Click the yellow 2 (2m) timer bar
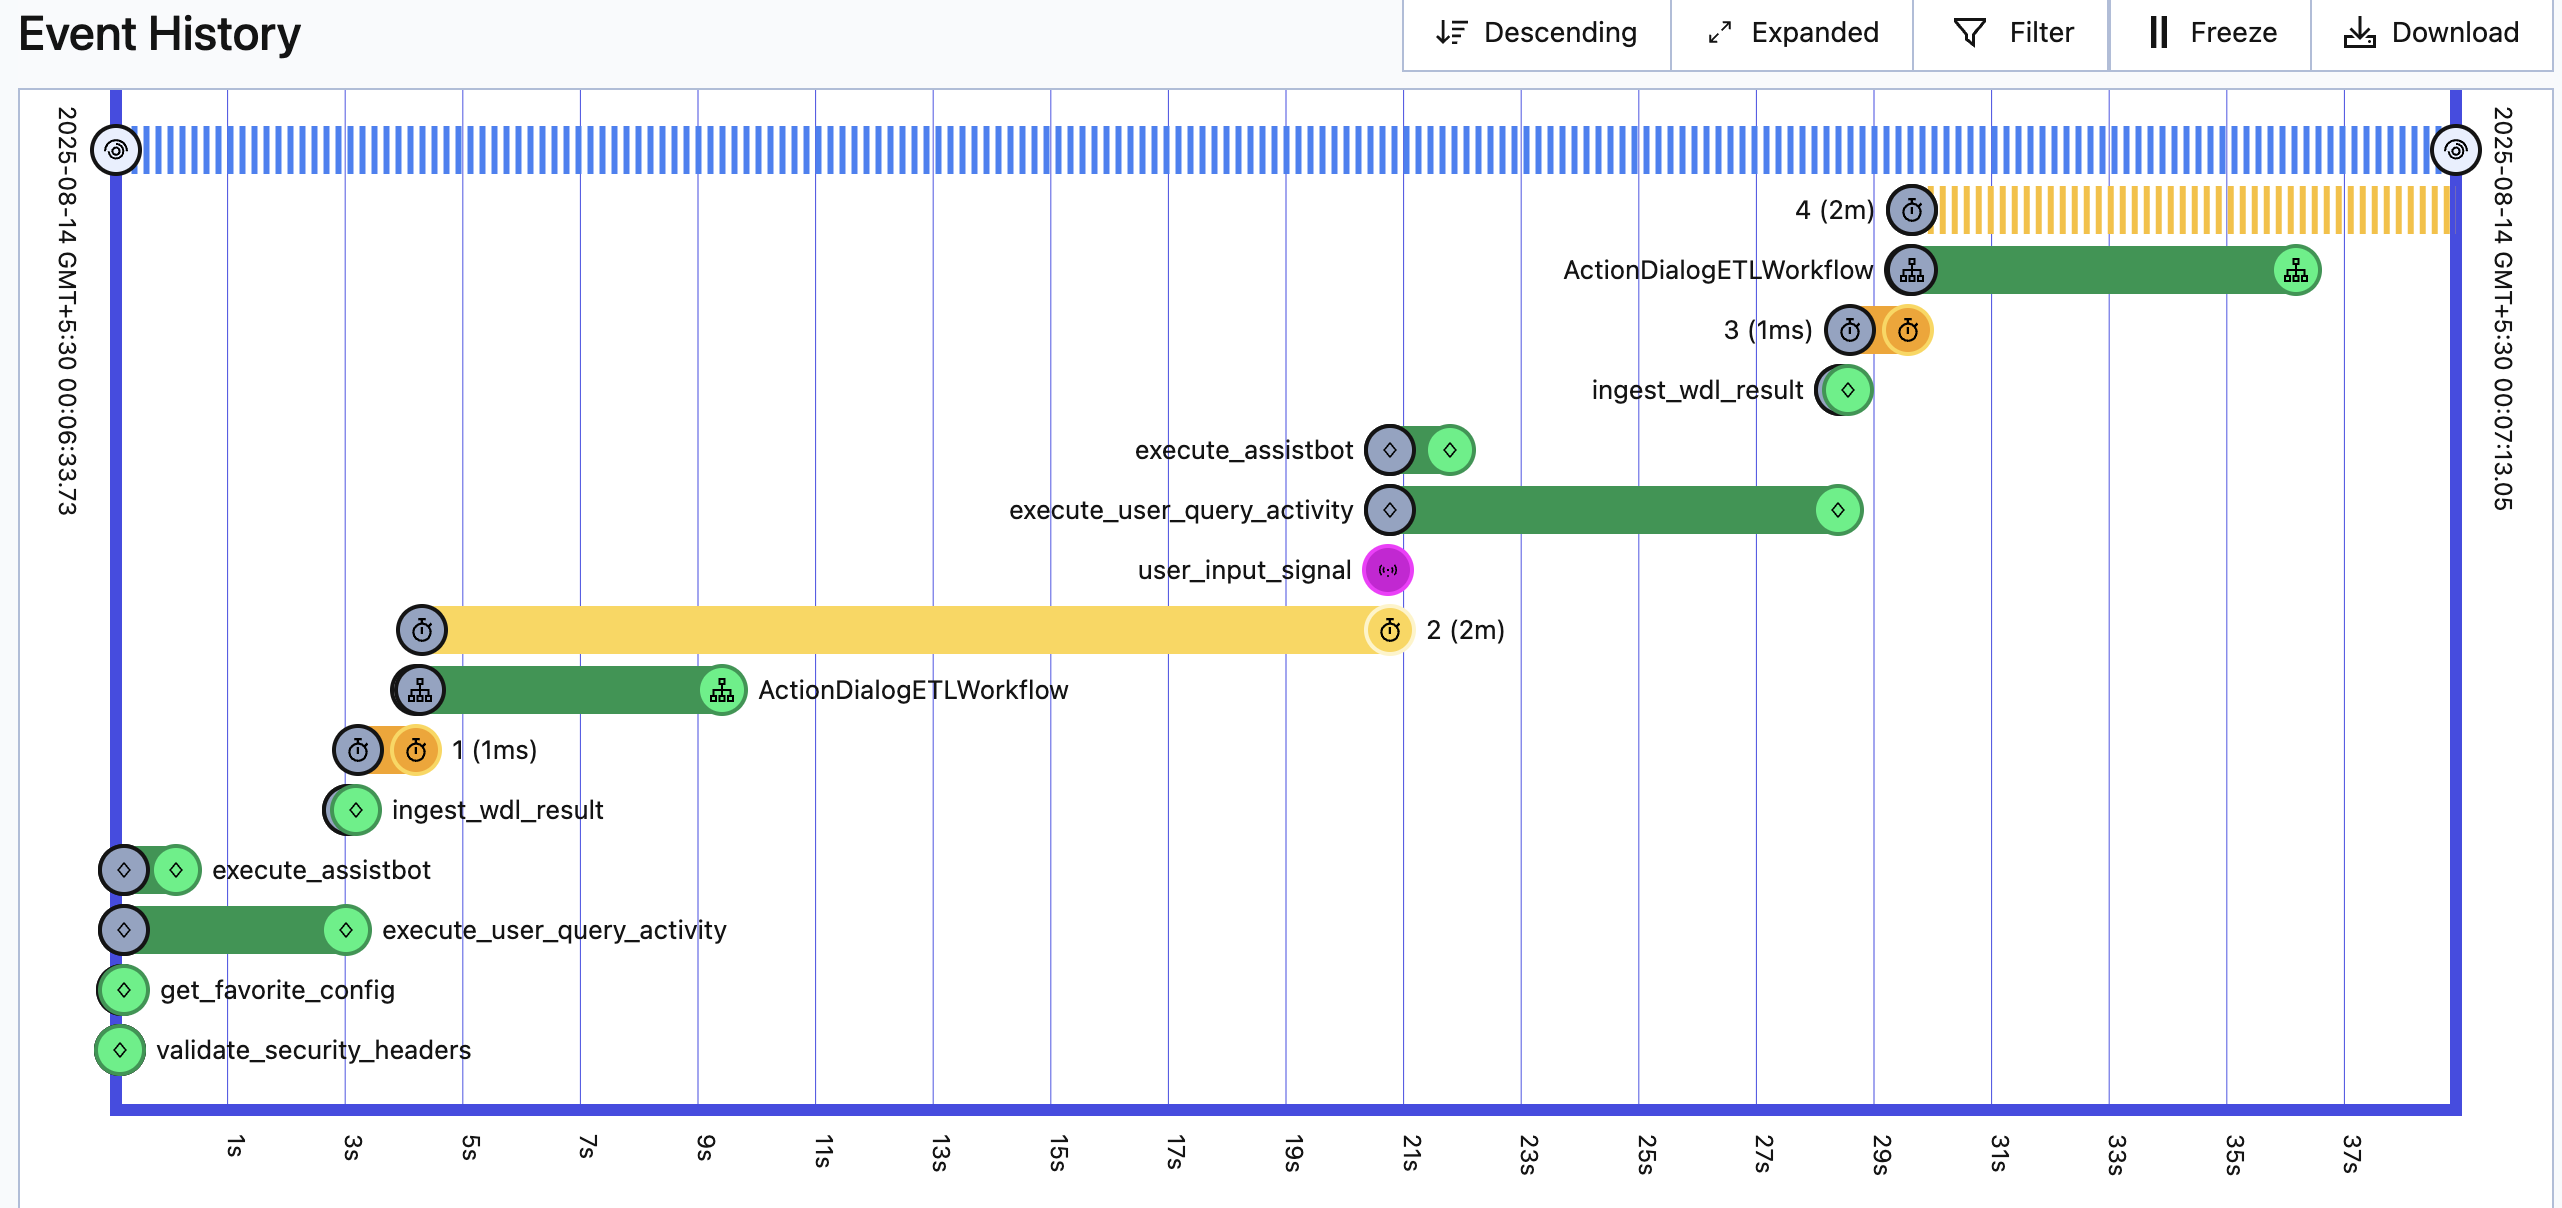Viewport: 2562px width, 1208px height. point(900,630)
